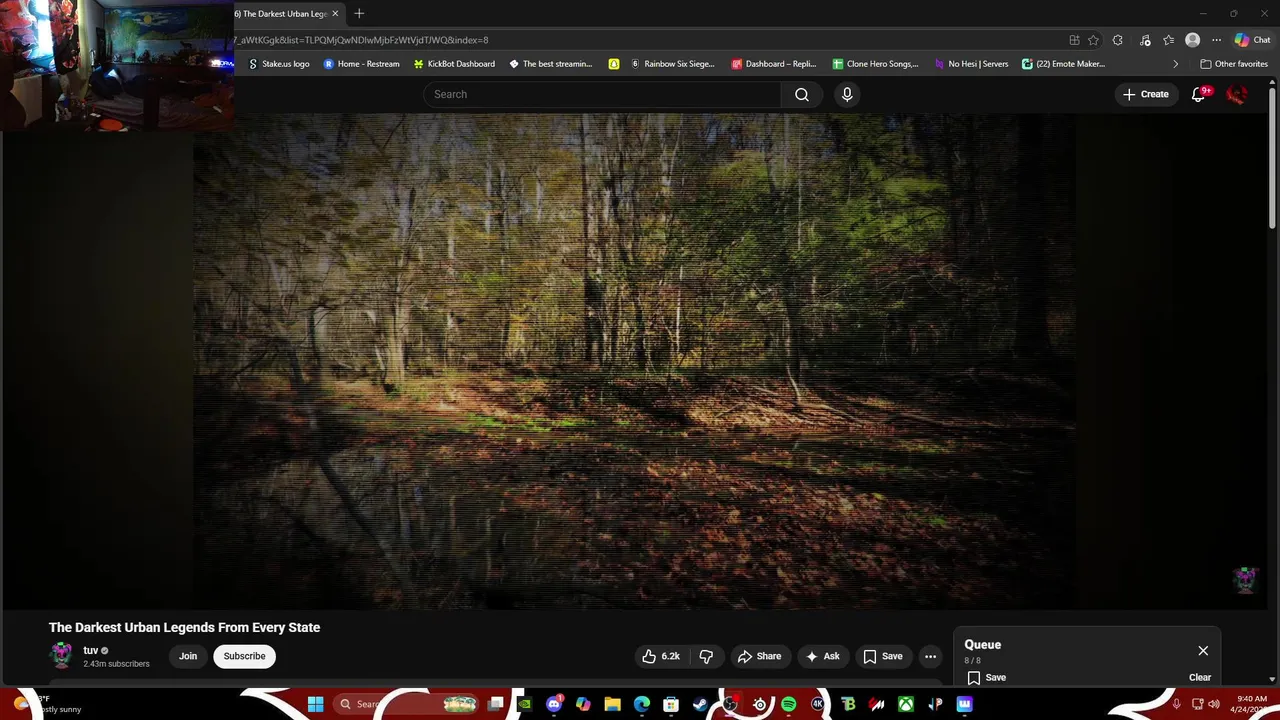1280x720 pixels.
Task: Open Edge media control music icon
Action: pyautogui.click(x=1143, y=40)
